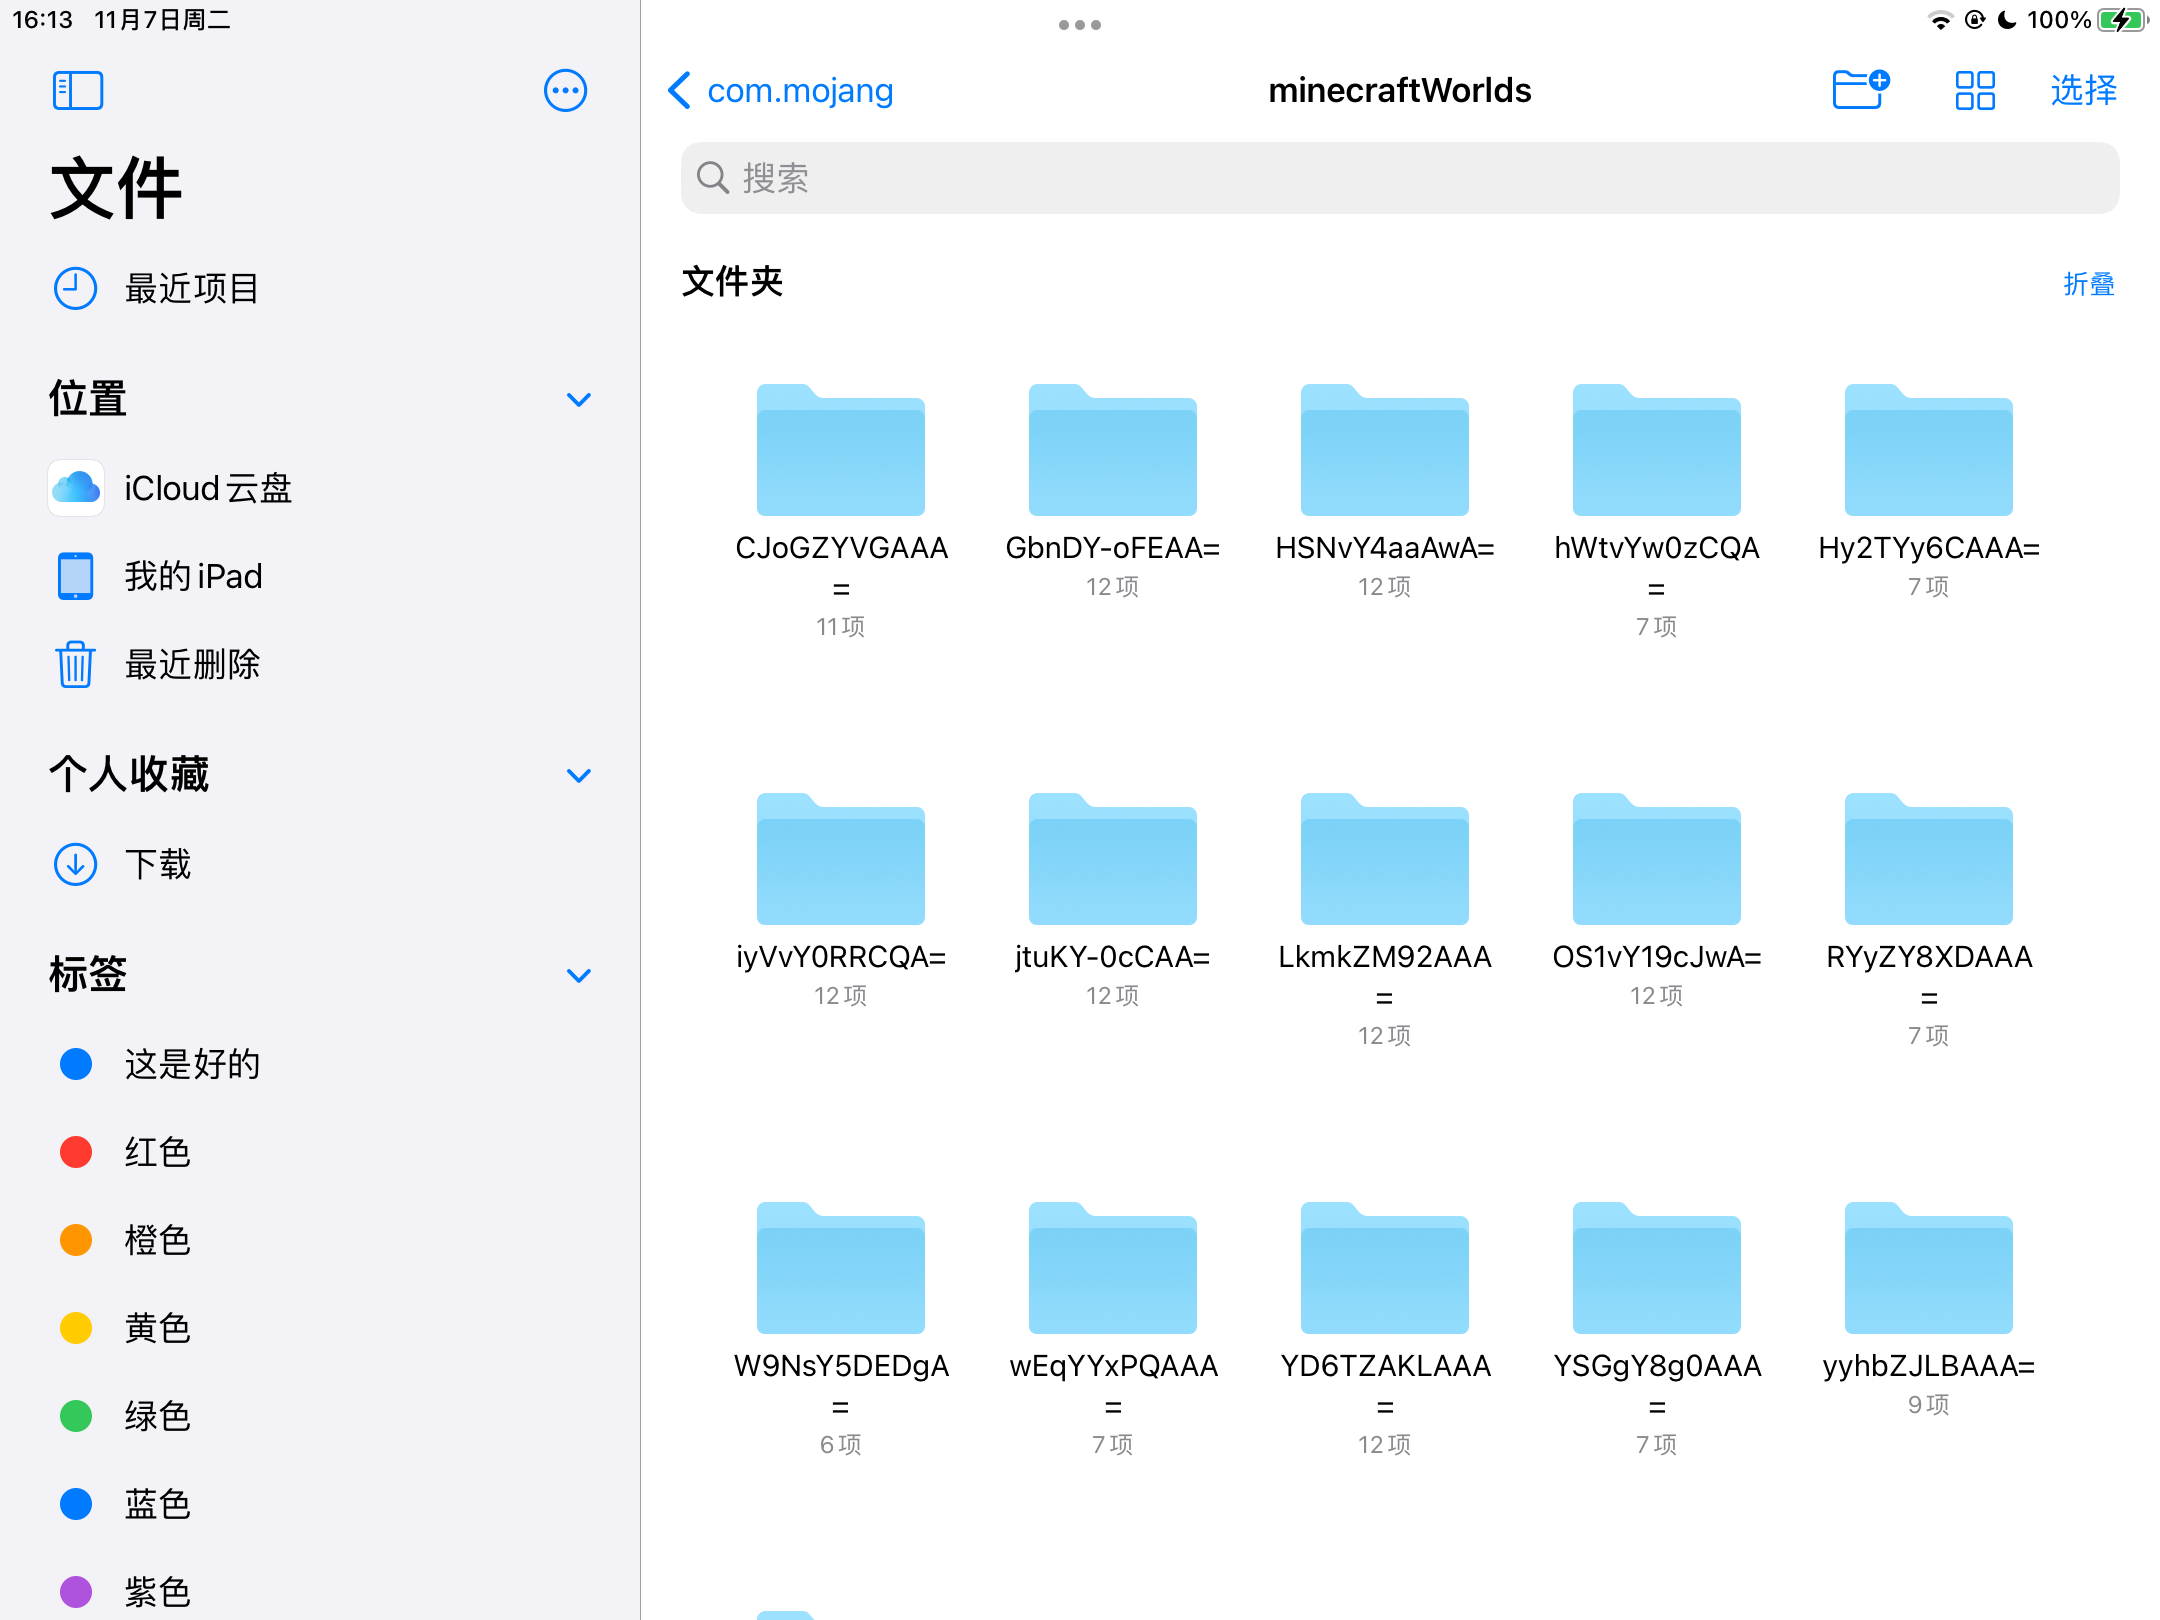Open the jtuKY-0cCAA= folder

pyautogui.click(x=1113, y=859)
